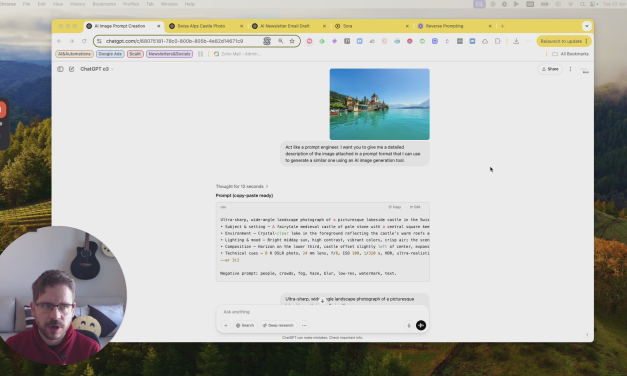Click the black voice mode button

pos(421,326)
